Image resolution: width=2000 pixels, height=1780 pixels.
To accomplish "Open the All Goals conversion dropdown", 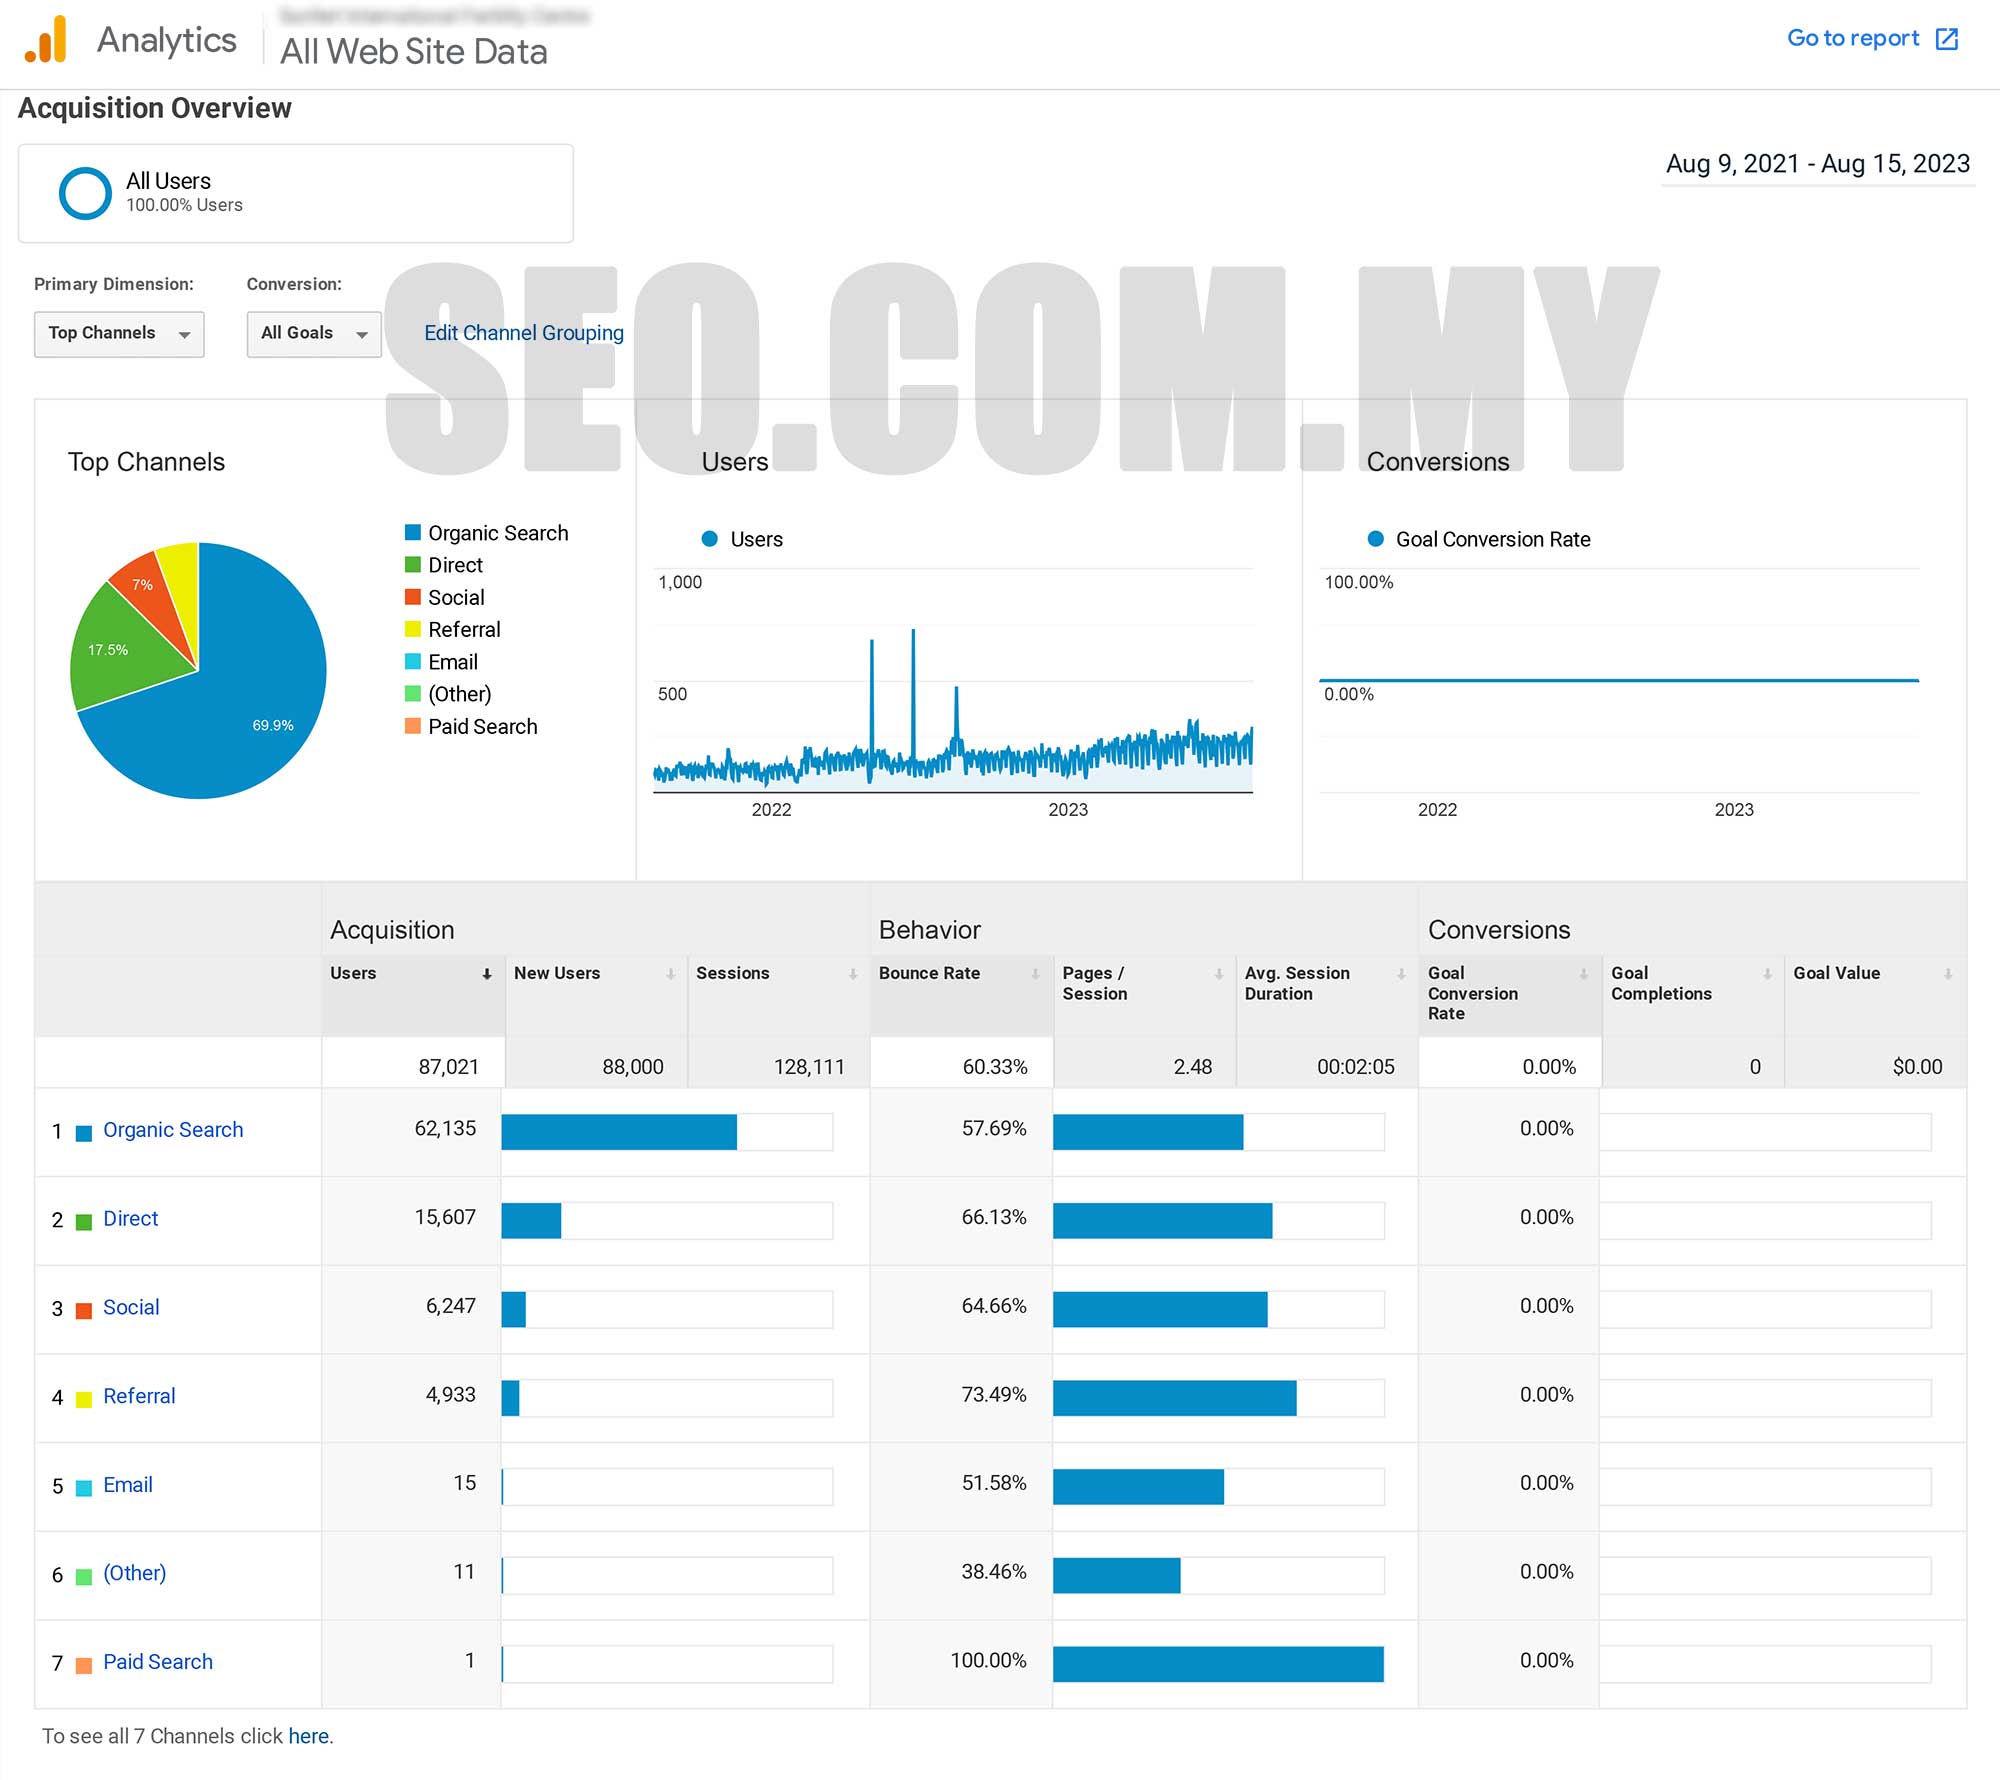I will [314, 333].
